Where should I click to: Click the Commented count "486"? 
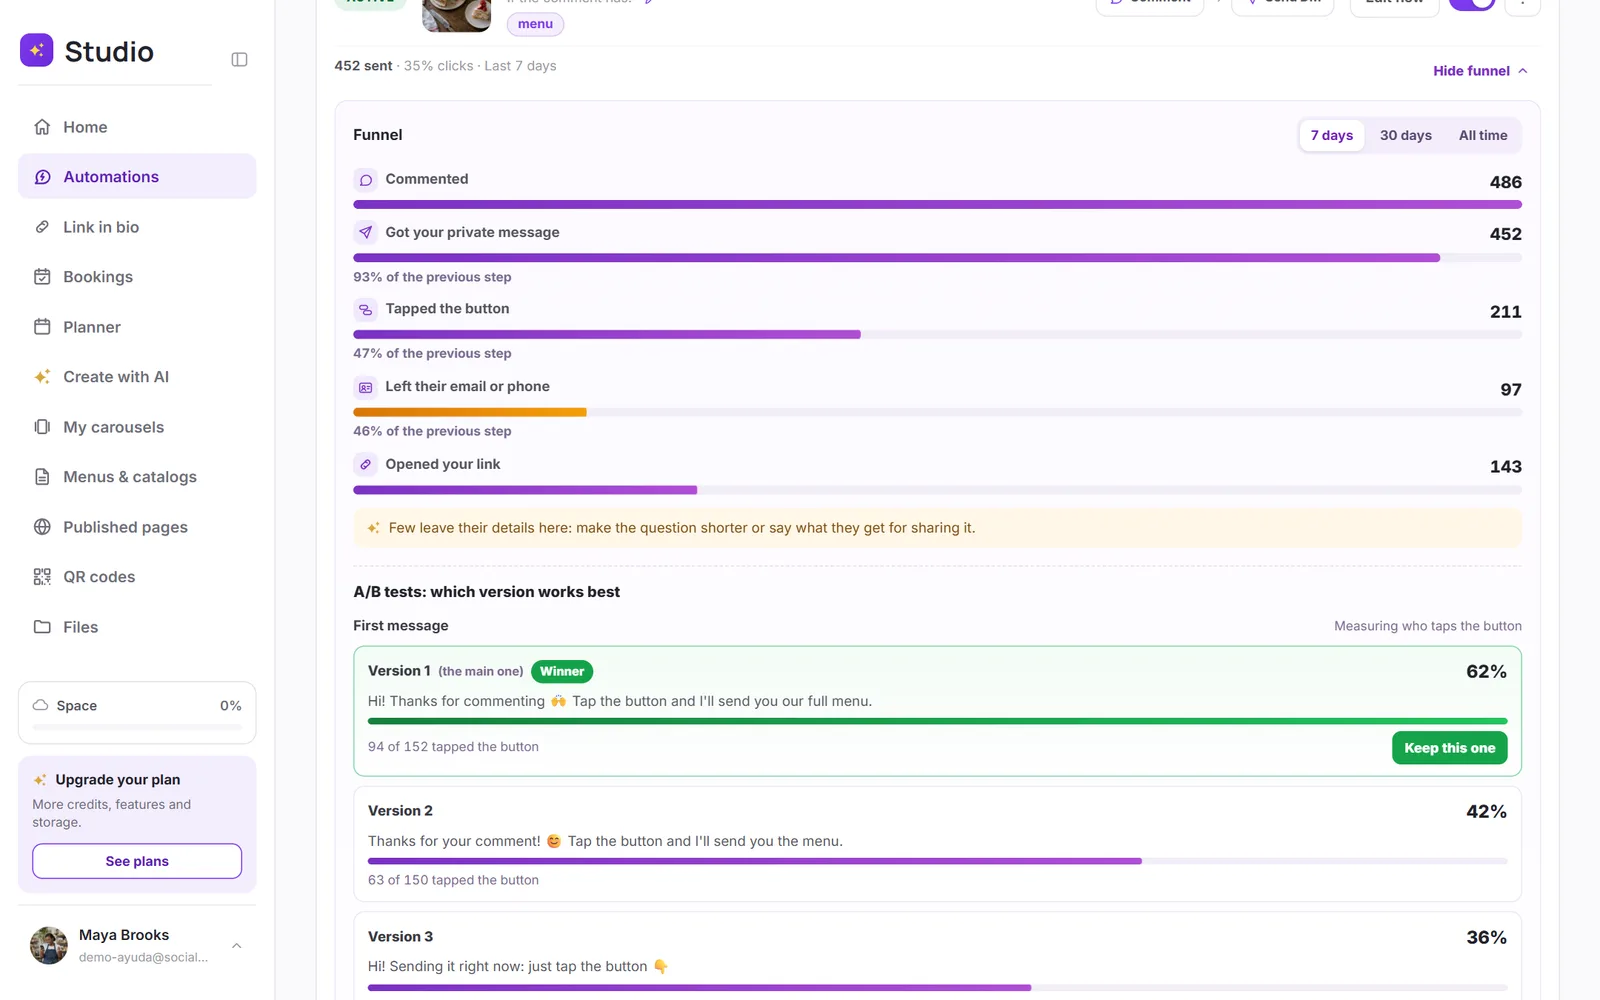point(1505,182)
